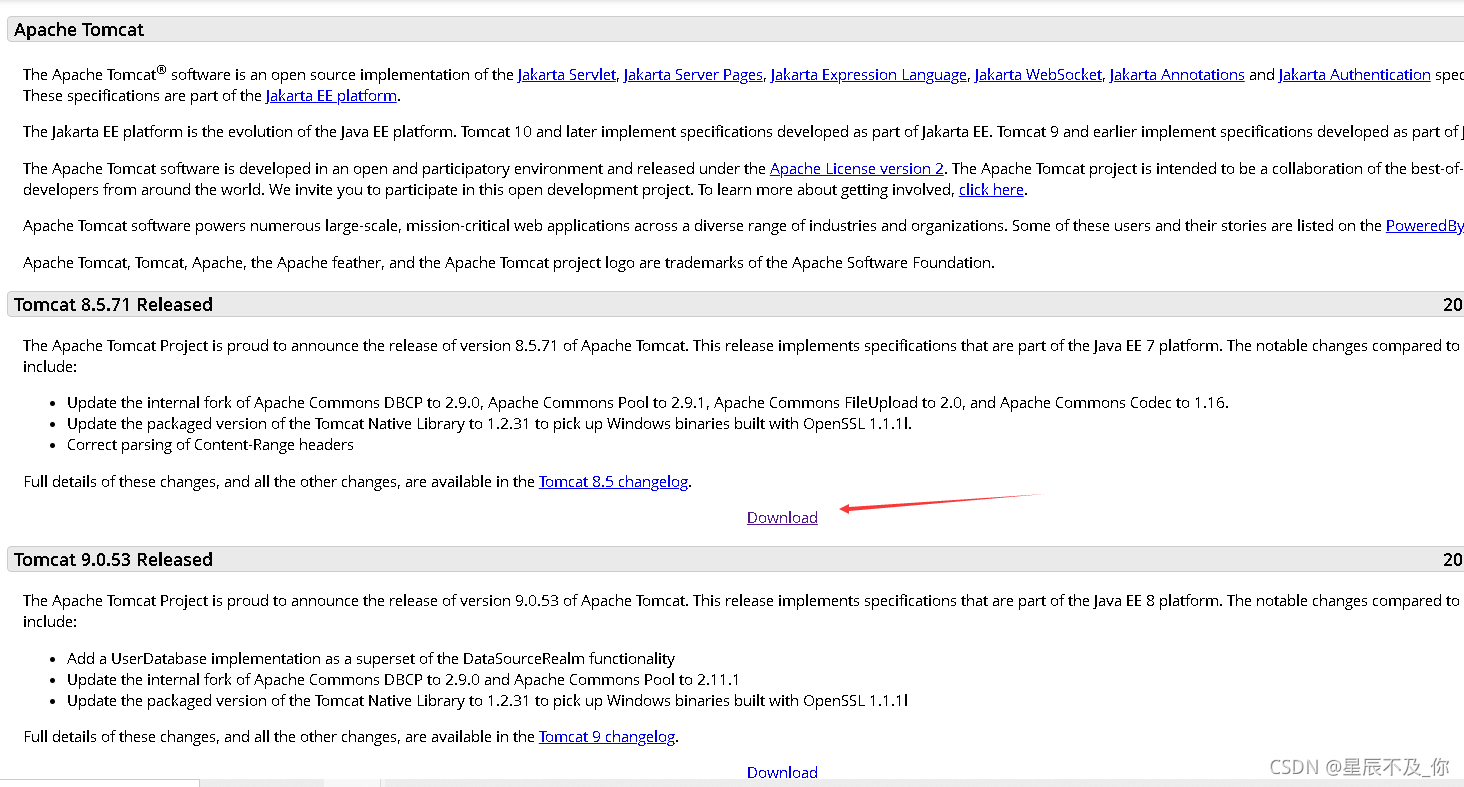The image size is (1464, 787).
Task: Click the bullet mentioning Apache Commons FileUpload 2.0
Action: tap(647, 403)
